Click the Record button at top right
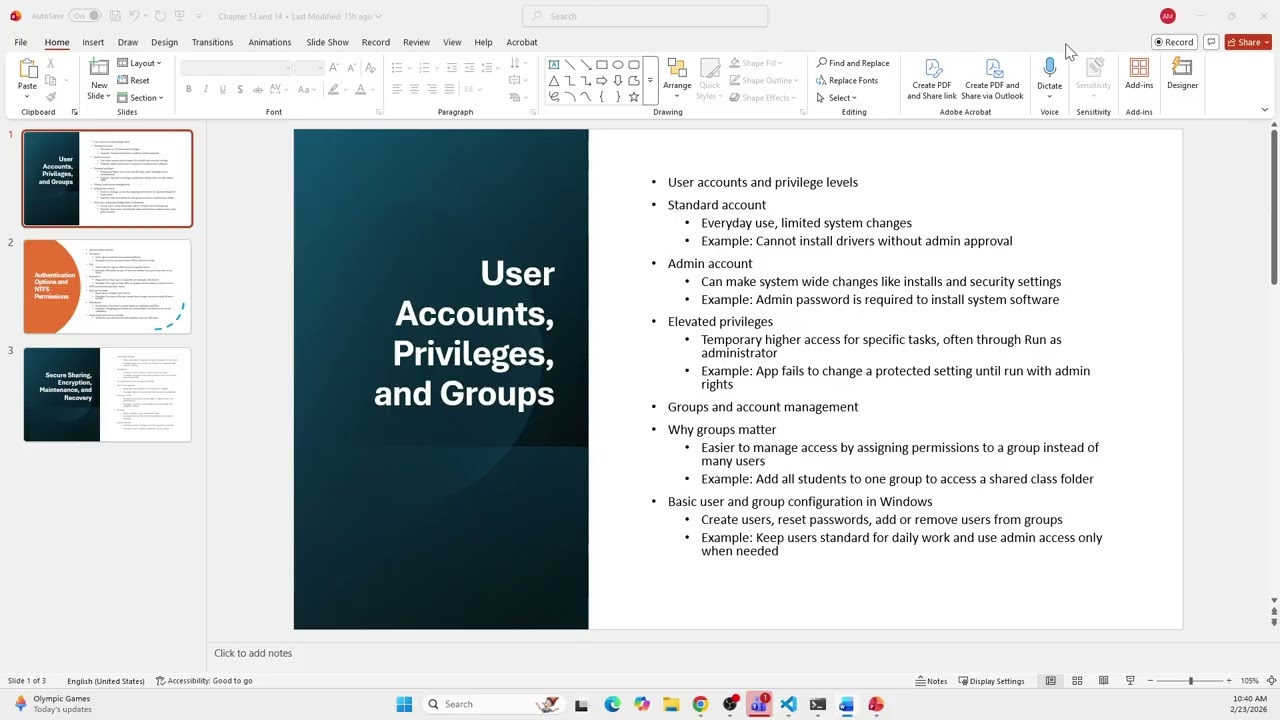 (1174, 42)
